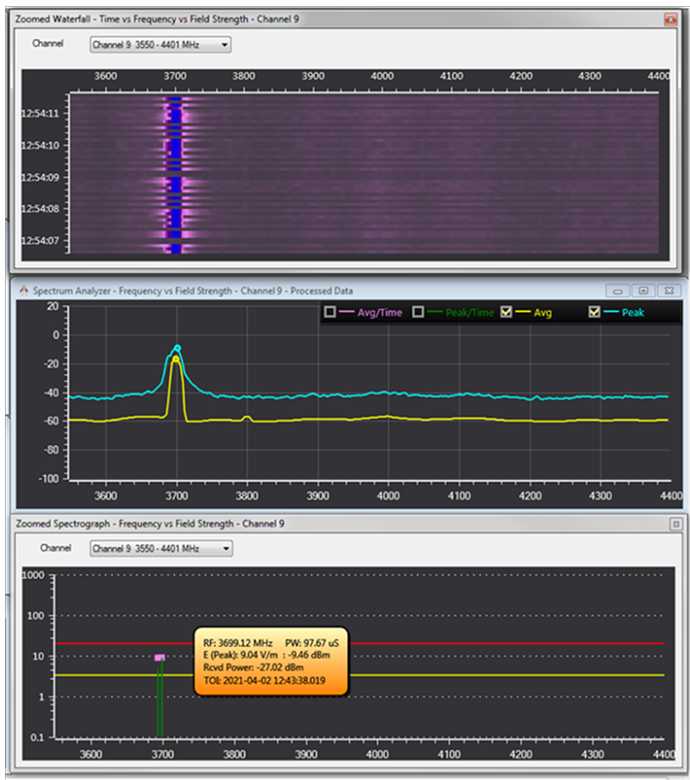Enable the Peak/Time trace checkbox
This screenshot has width=690, height=780.
[x=418, y=312]
